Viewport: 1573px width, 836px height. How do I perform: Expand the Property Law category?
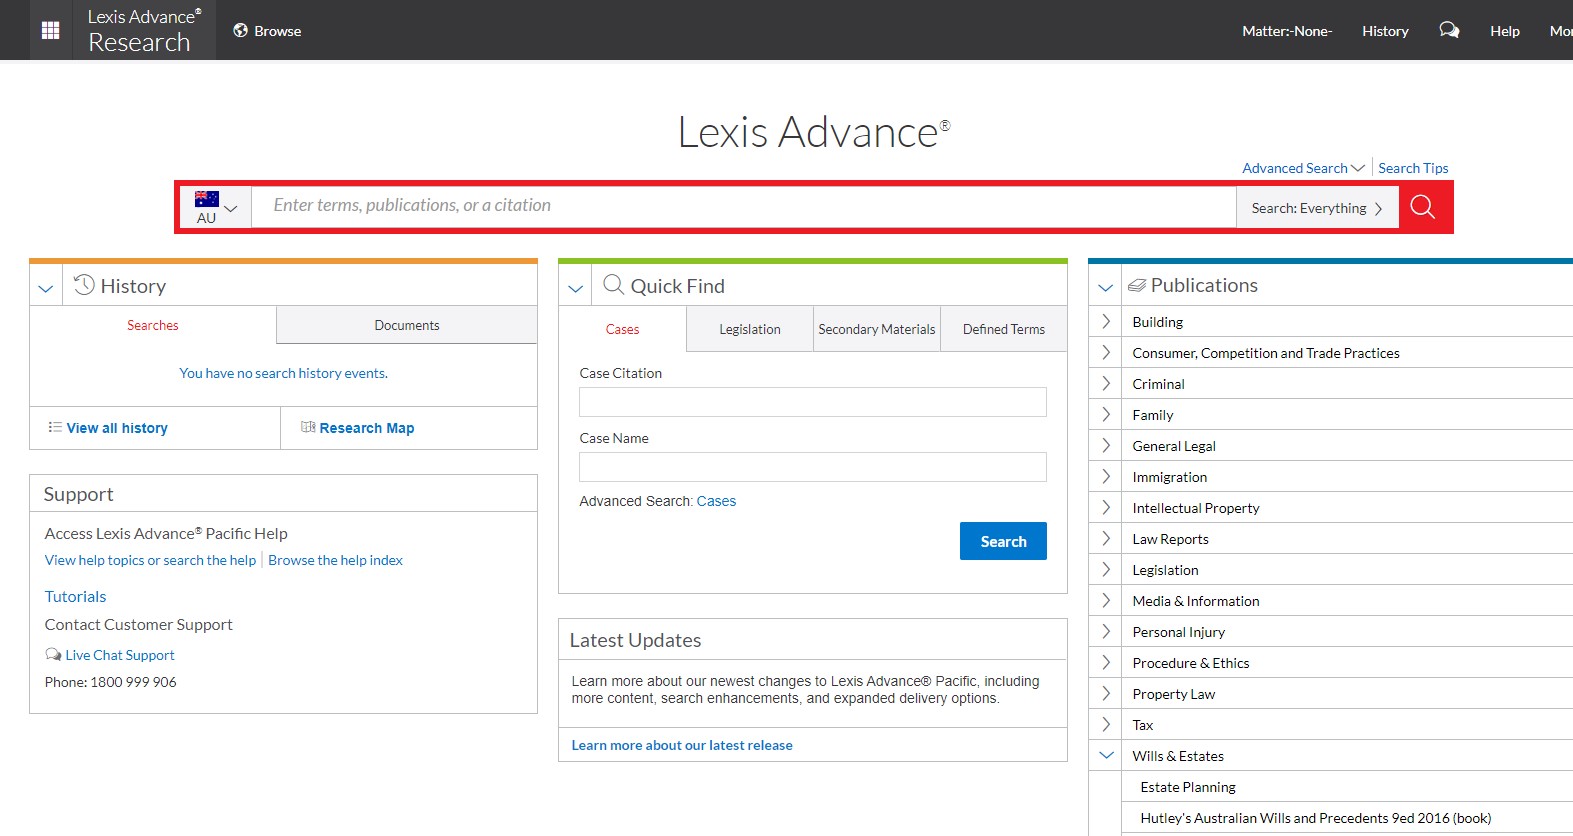(1106, 693)
